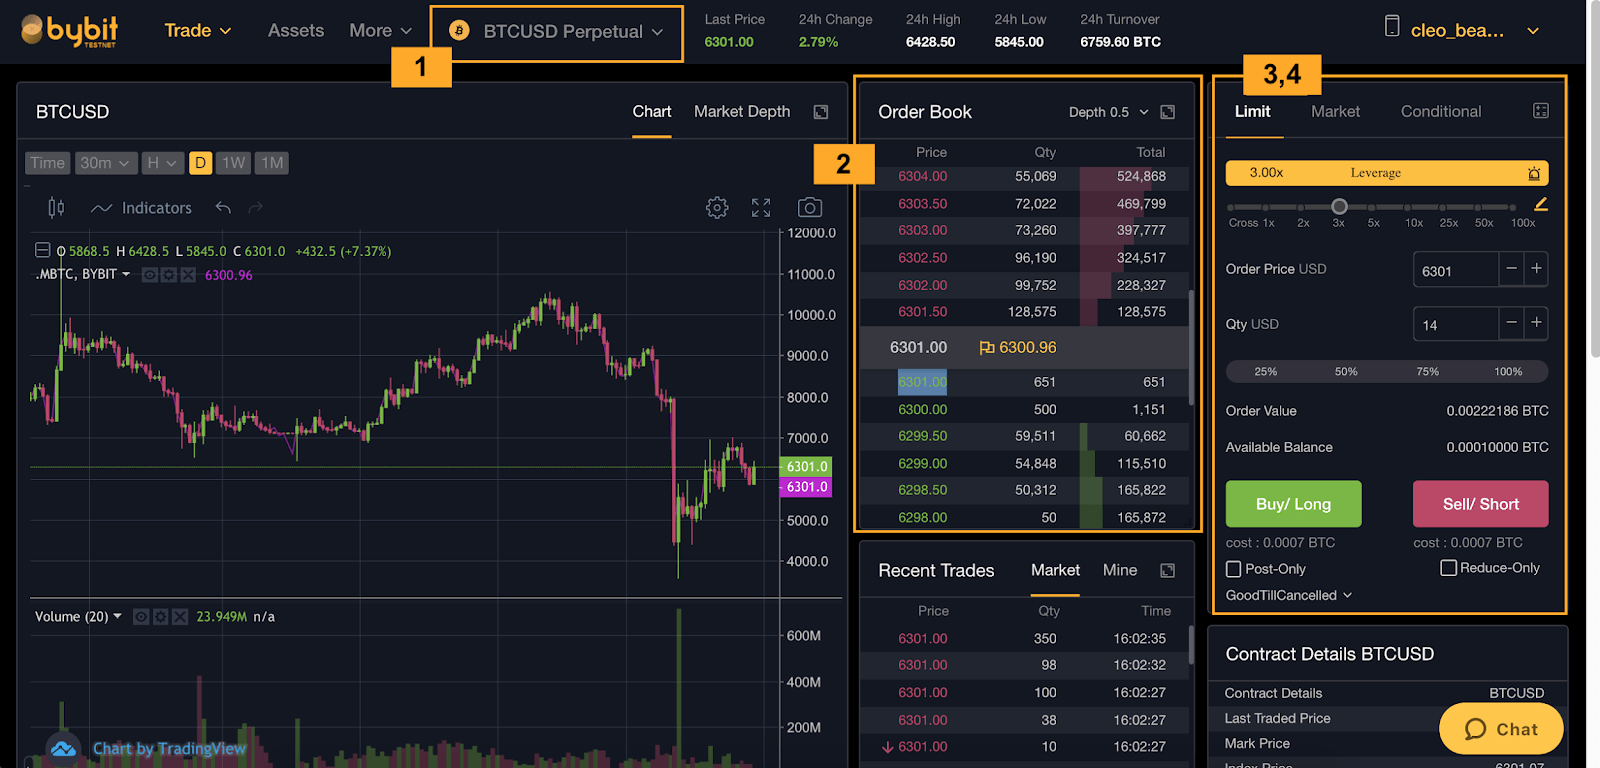The height and width of the screenshot is (768, 1600).
Task: Show Mine tab in Recent Trades
Action: tap(1120, 570)
